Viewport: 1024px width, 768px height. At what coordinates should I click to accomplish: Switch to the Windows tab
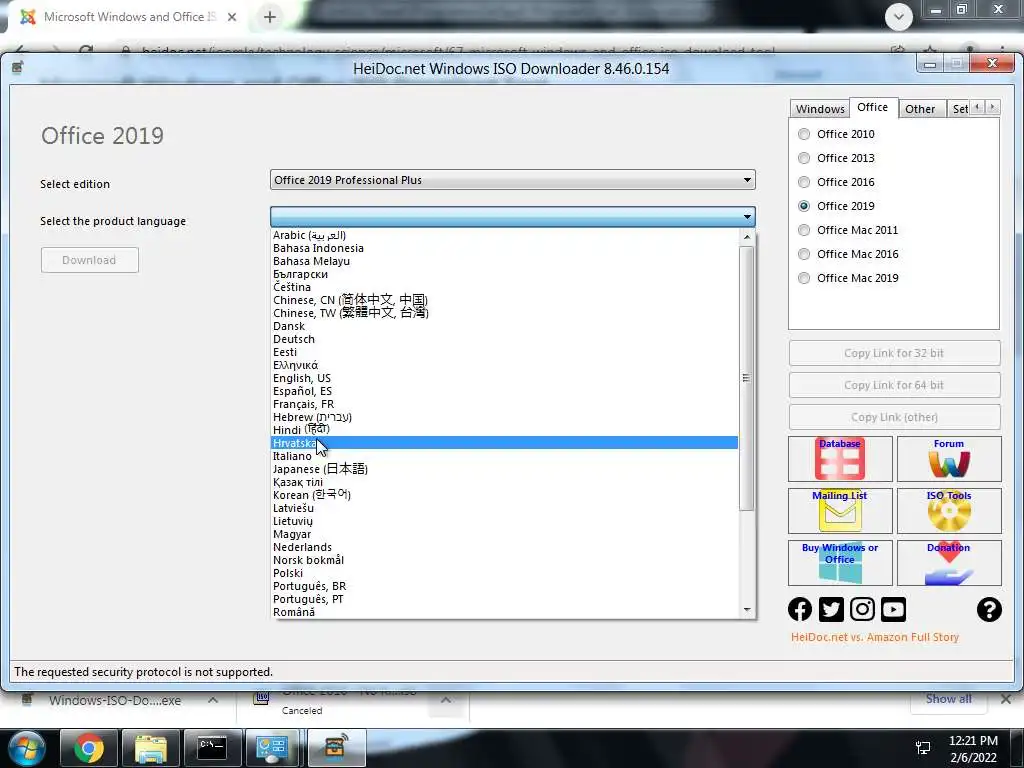tap(820, 109)
